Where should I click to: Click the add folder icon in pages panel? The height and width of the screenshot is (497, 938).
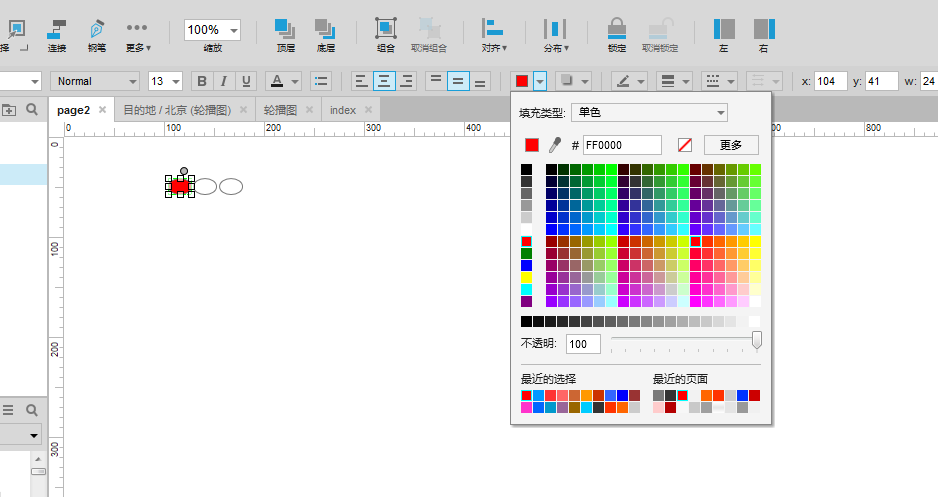[9, 110]
